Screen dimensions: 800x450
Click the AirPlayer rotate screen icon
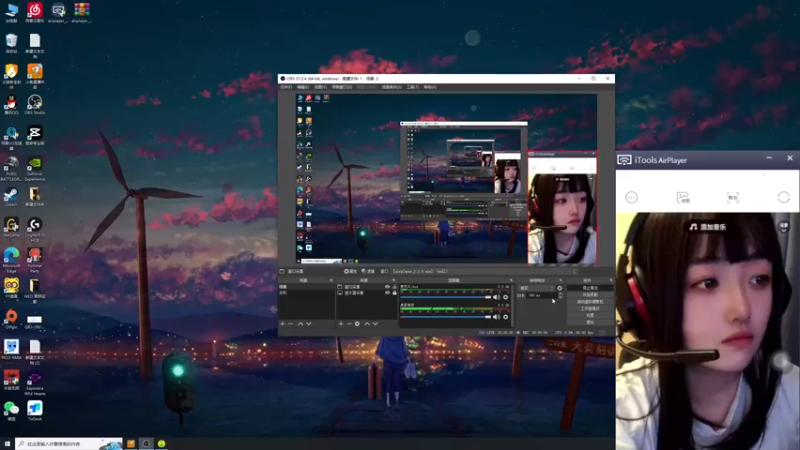click(x=784, y=197)
